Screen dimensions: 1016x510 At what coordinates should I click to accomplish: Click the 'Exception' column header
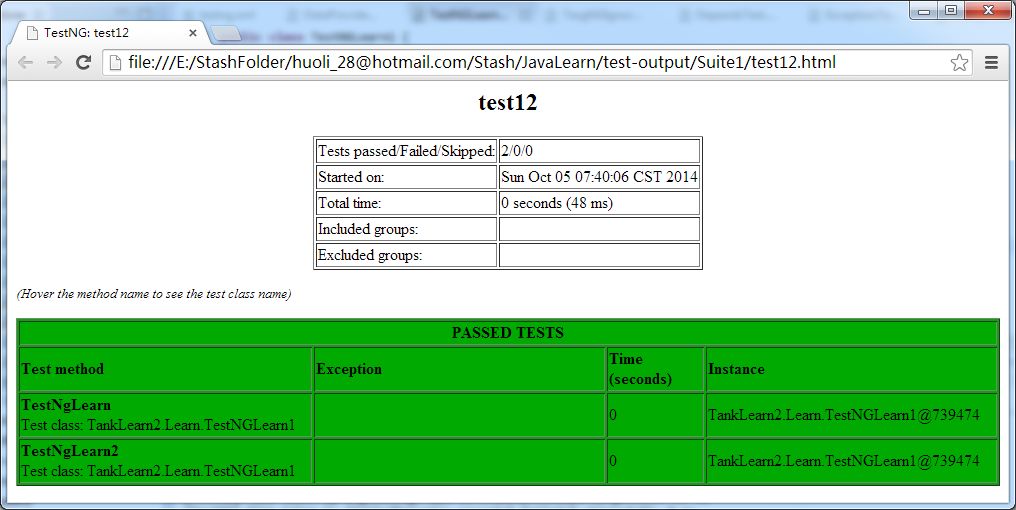459,369
